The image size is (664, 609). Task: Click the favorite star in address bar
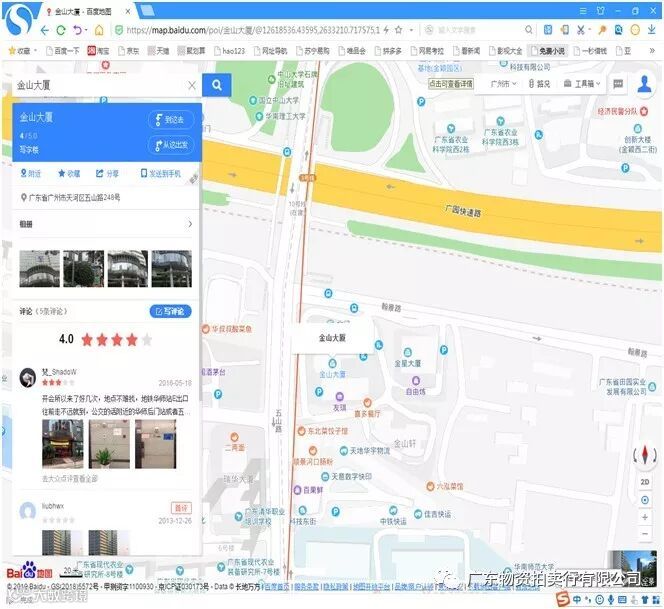click(x=398, y=30)
